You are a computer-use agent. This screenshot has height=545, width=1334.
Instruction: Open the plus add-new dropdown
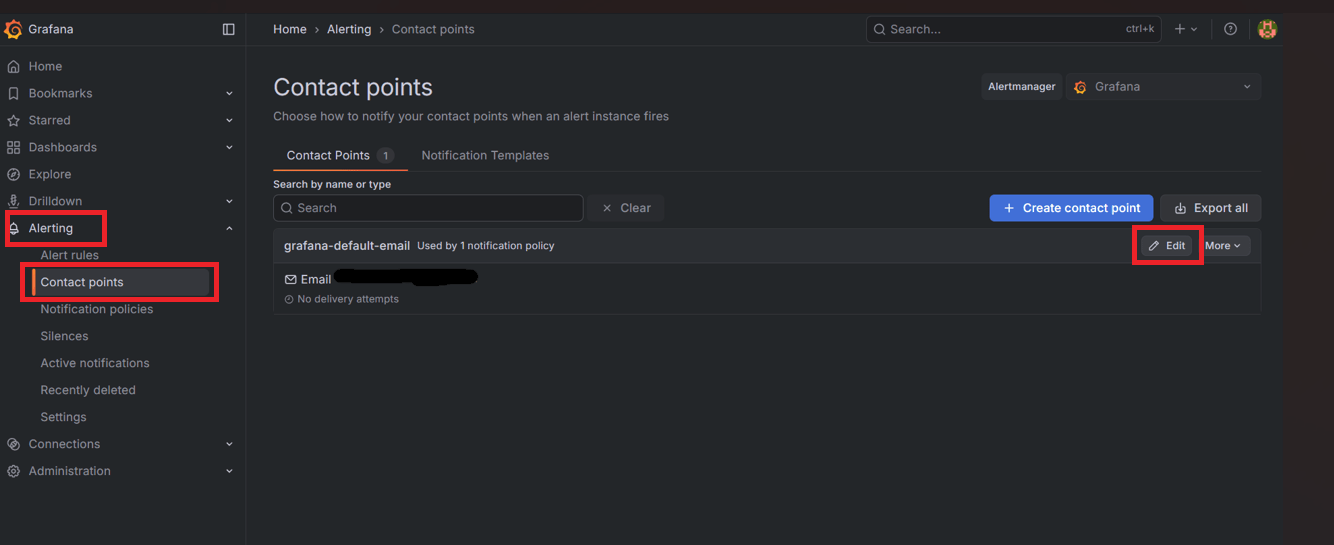tap(1186, 30)
